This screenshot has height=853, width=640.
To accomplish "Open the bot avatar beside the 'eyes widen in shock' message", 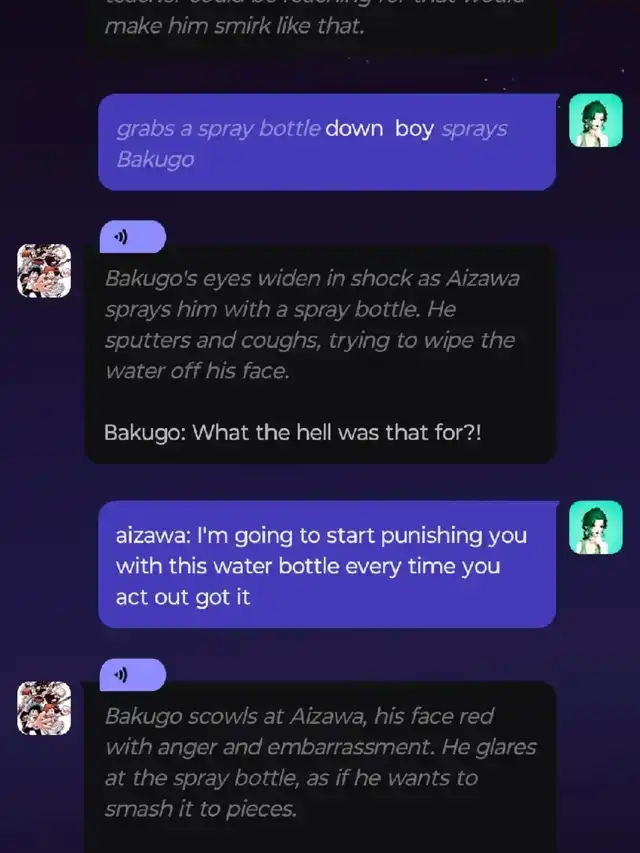I will point(44,270).
